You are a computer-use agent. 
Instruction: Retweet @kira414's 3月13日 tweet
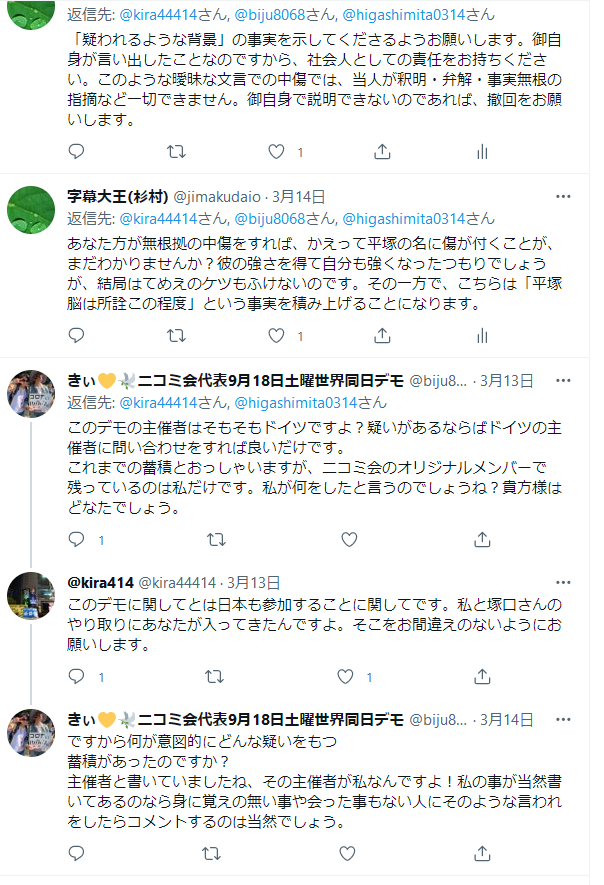pos(215,677)
